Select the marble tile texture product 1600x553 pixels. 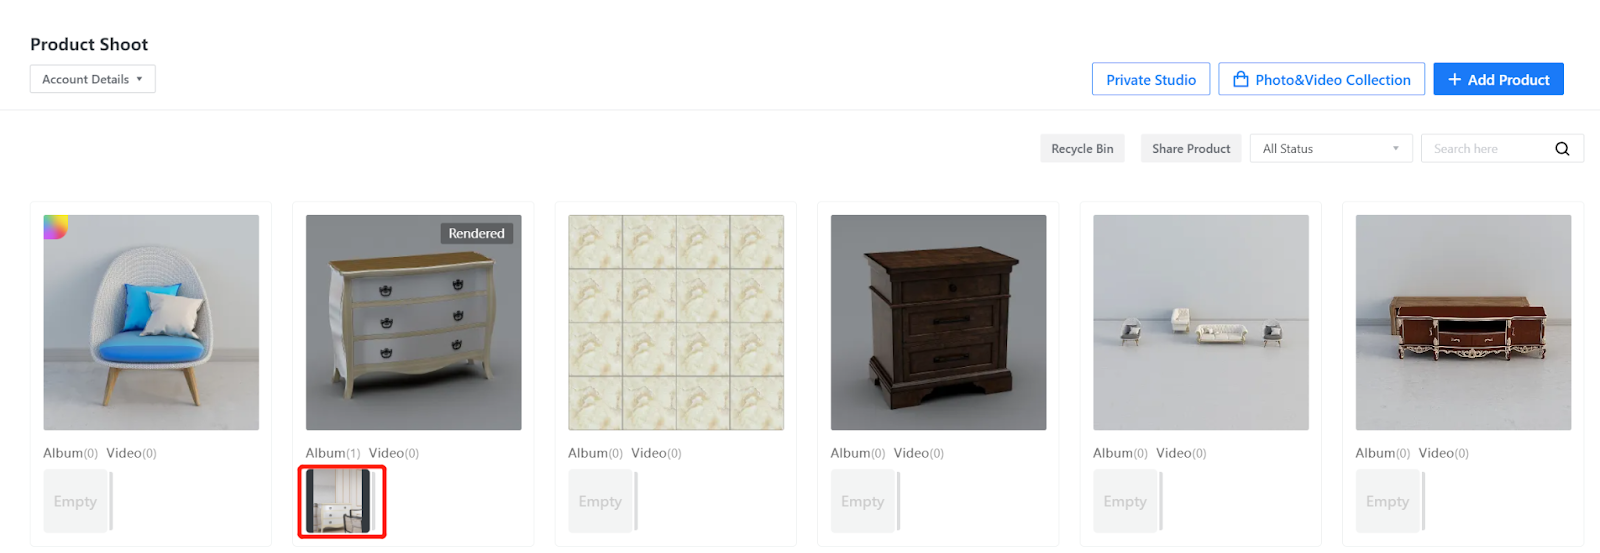(x=676, y=322)
